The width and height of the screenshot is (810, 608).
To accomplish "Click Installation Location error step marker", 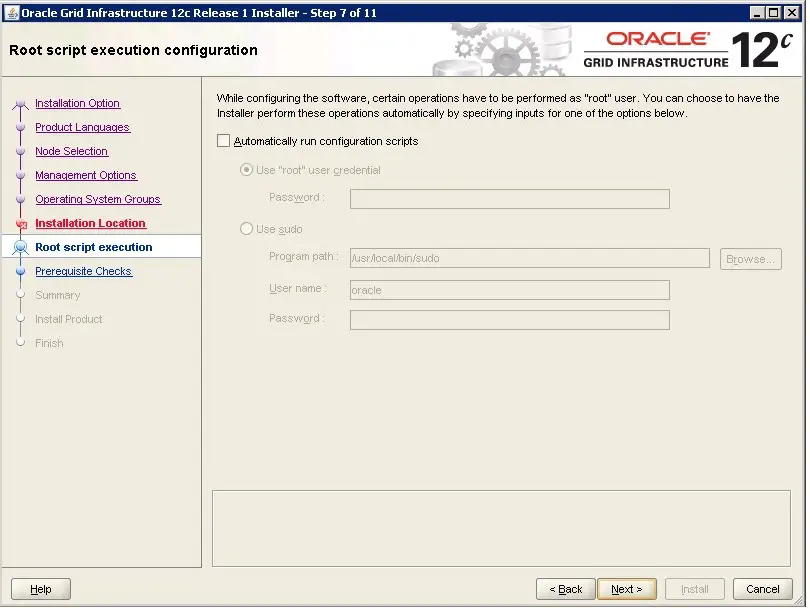I will (x=21, y=224).
